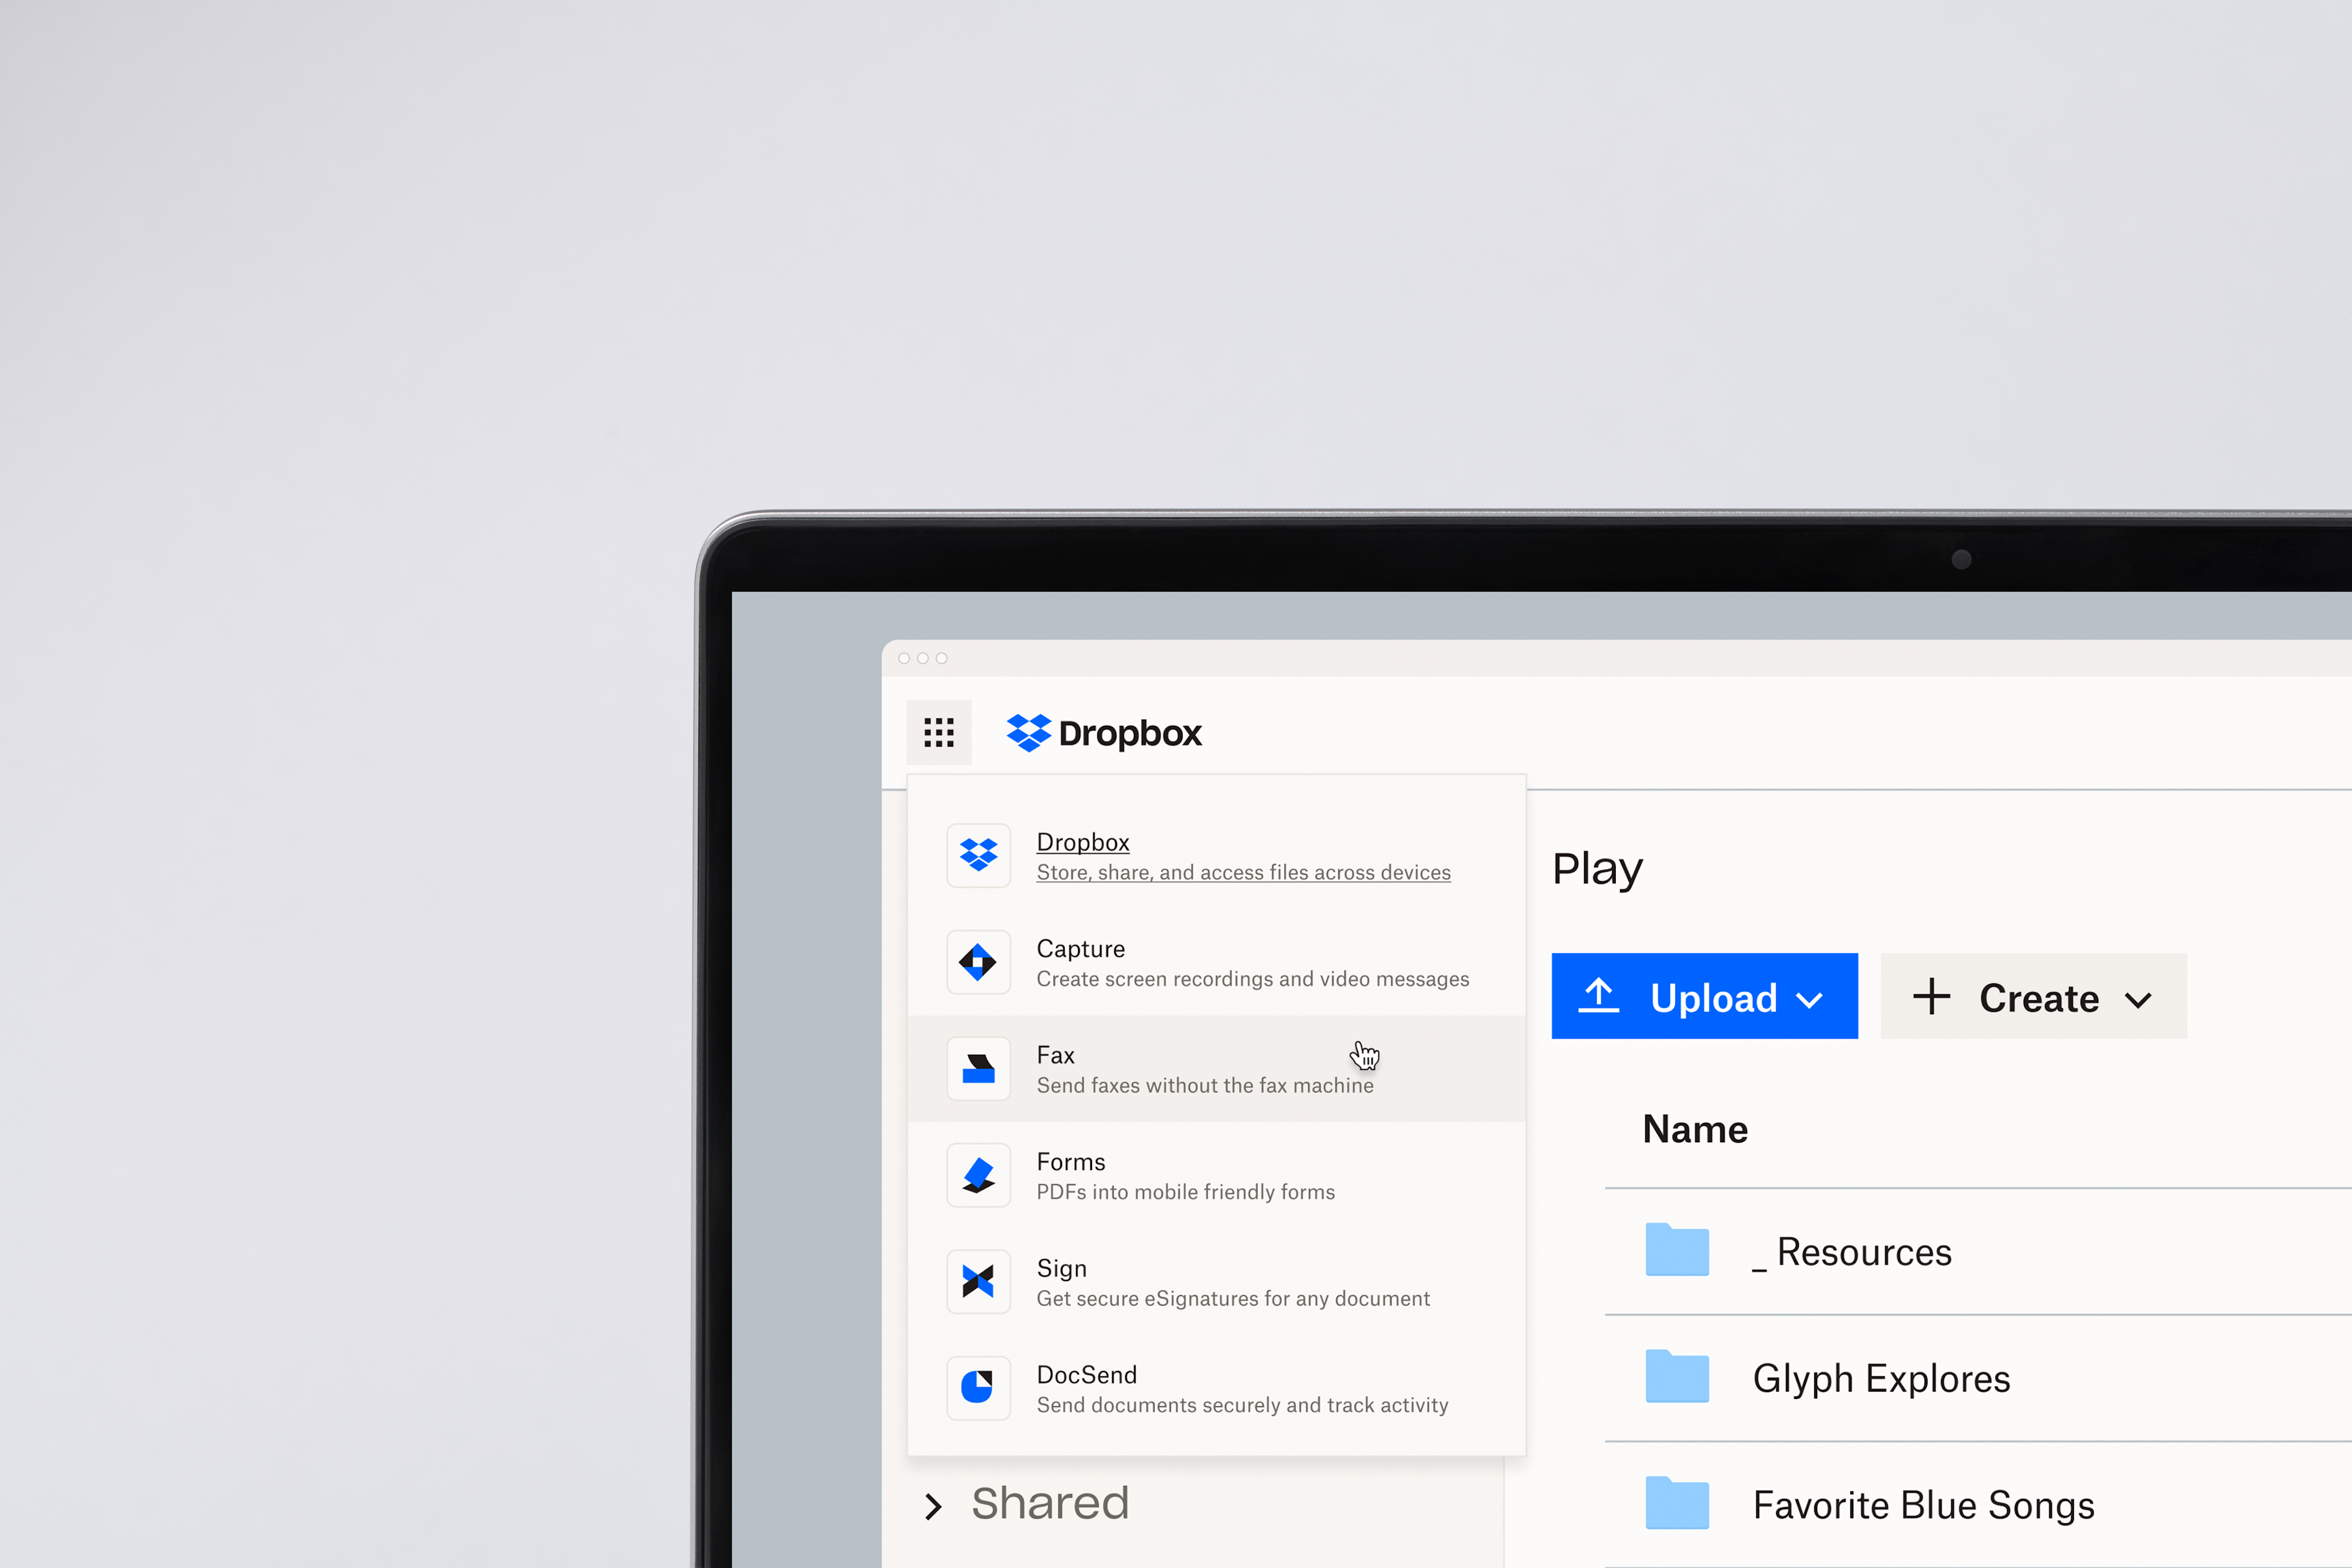Image resolution: width=2352 pixels, height=1568 pixels.
Task: Click 'Create screen recordings and video messages'
Action: [x=1252, y=979]
